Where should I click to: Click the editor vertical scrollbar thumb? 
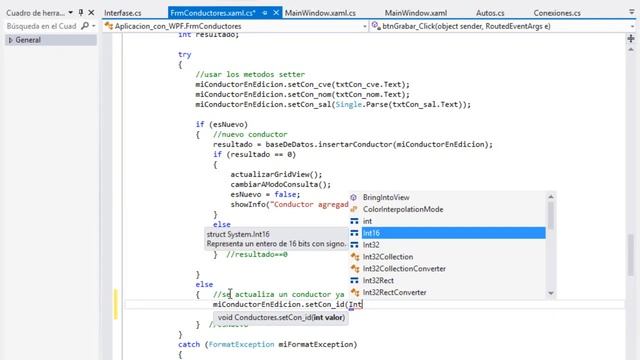[631, 255]
